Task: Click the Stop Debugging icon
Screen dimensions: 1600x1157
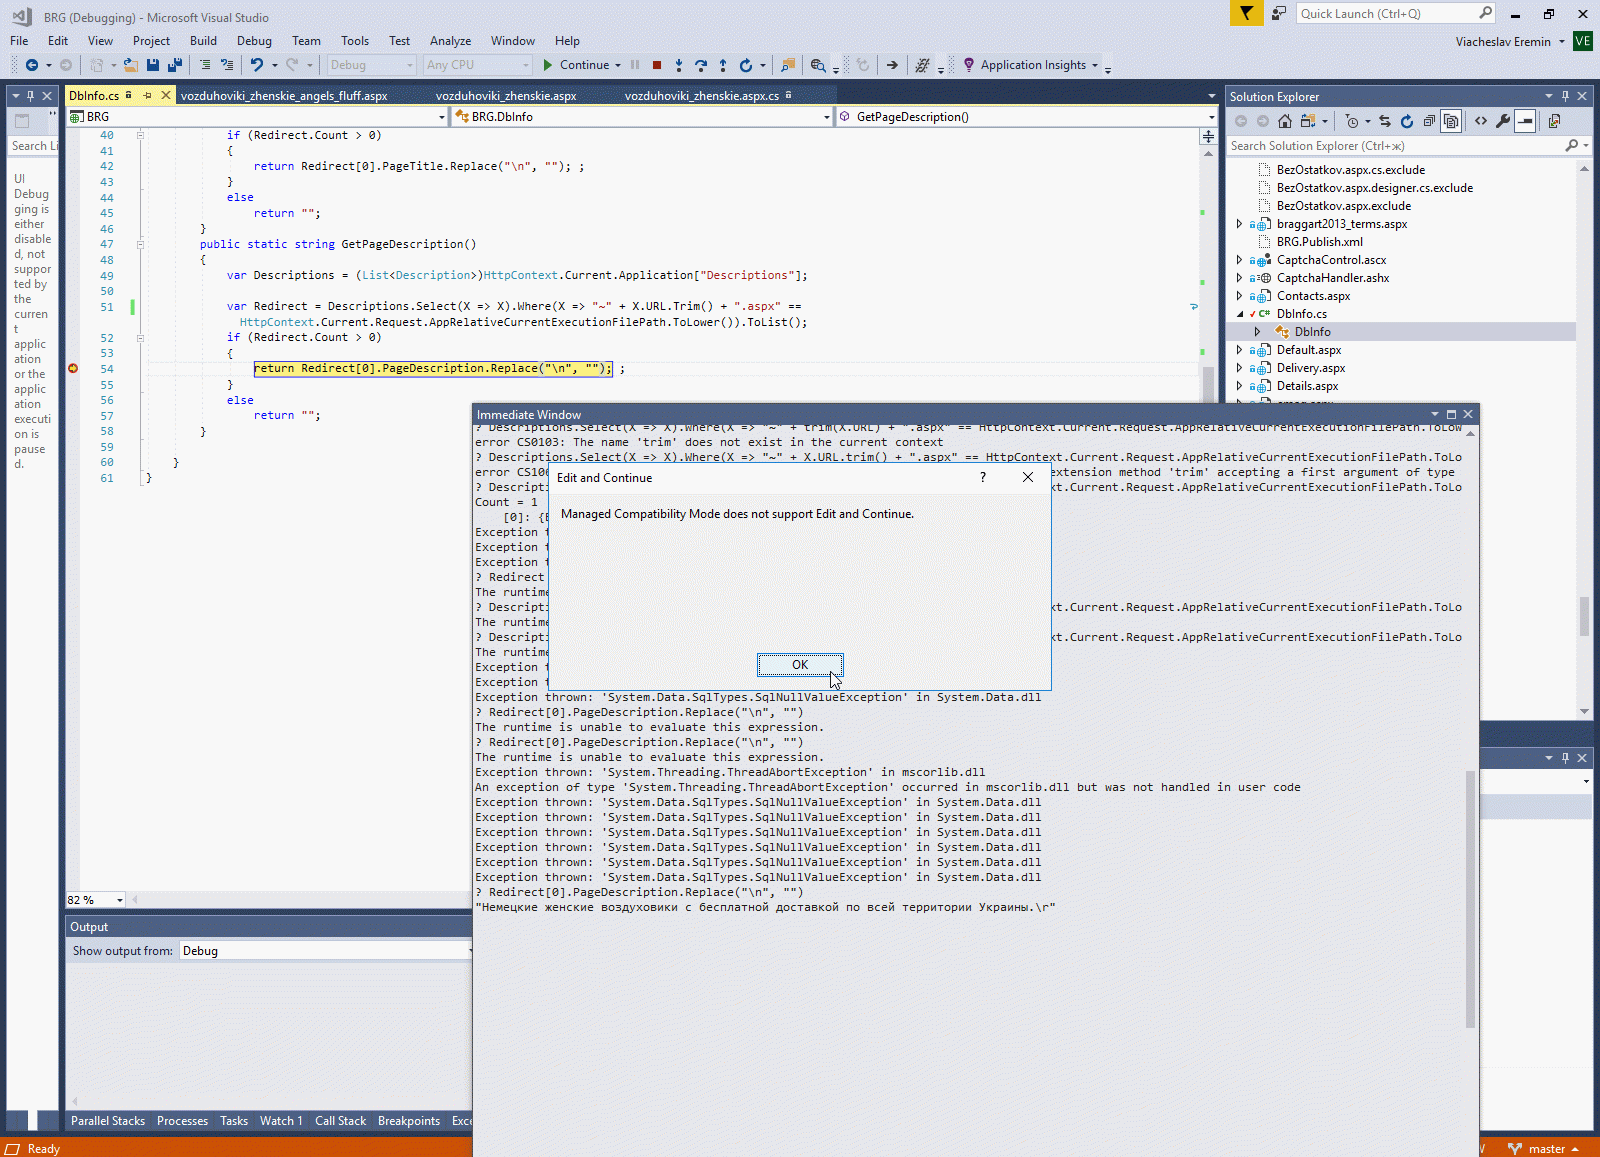Action: [x=657, y=64]
